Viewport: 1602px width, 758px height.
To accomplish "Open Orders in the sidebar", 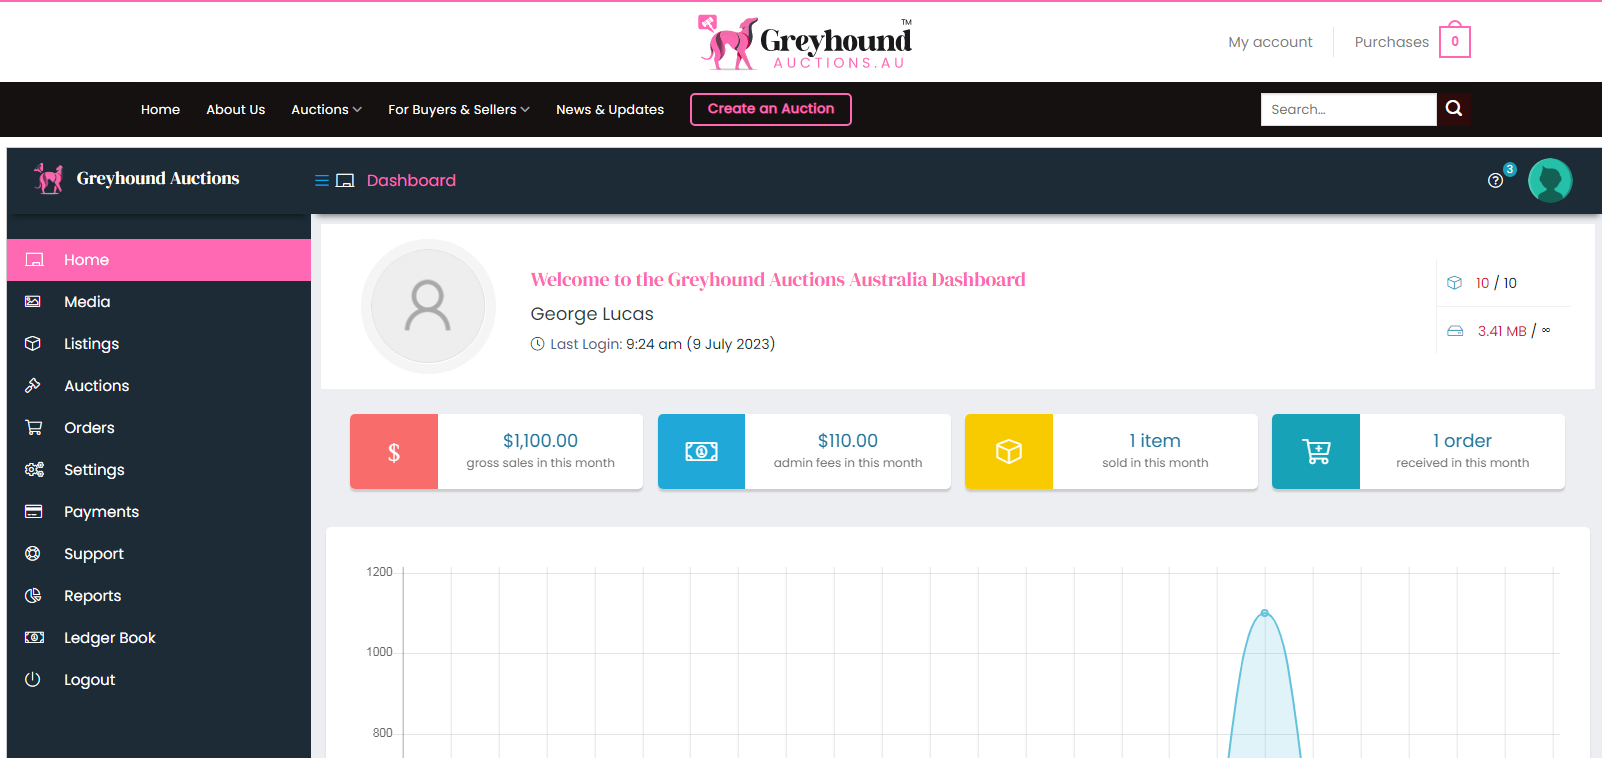I will 159,428.
